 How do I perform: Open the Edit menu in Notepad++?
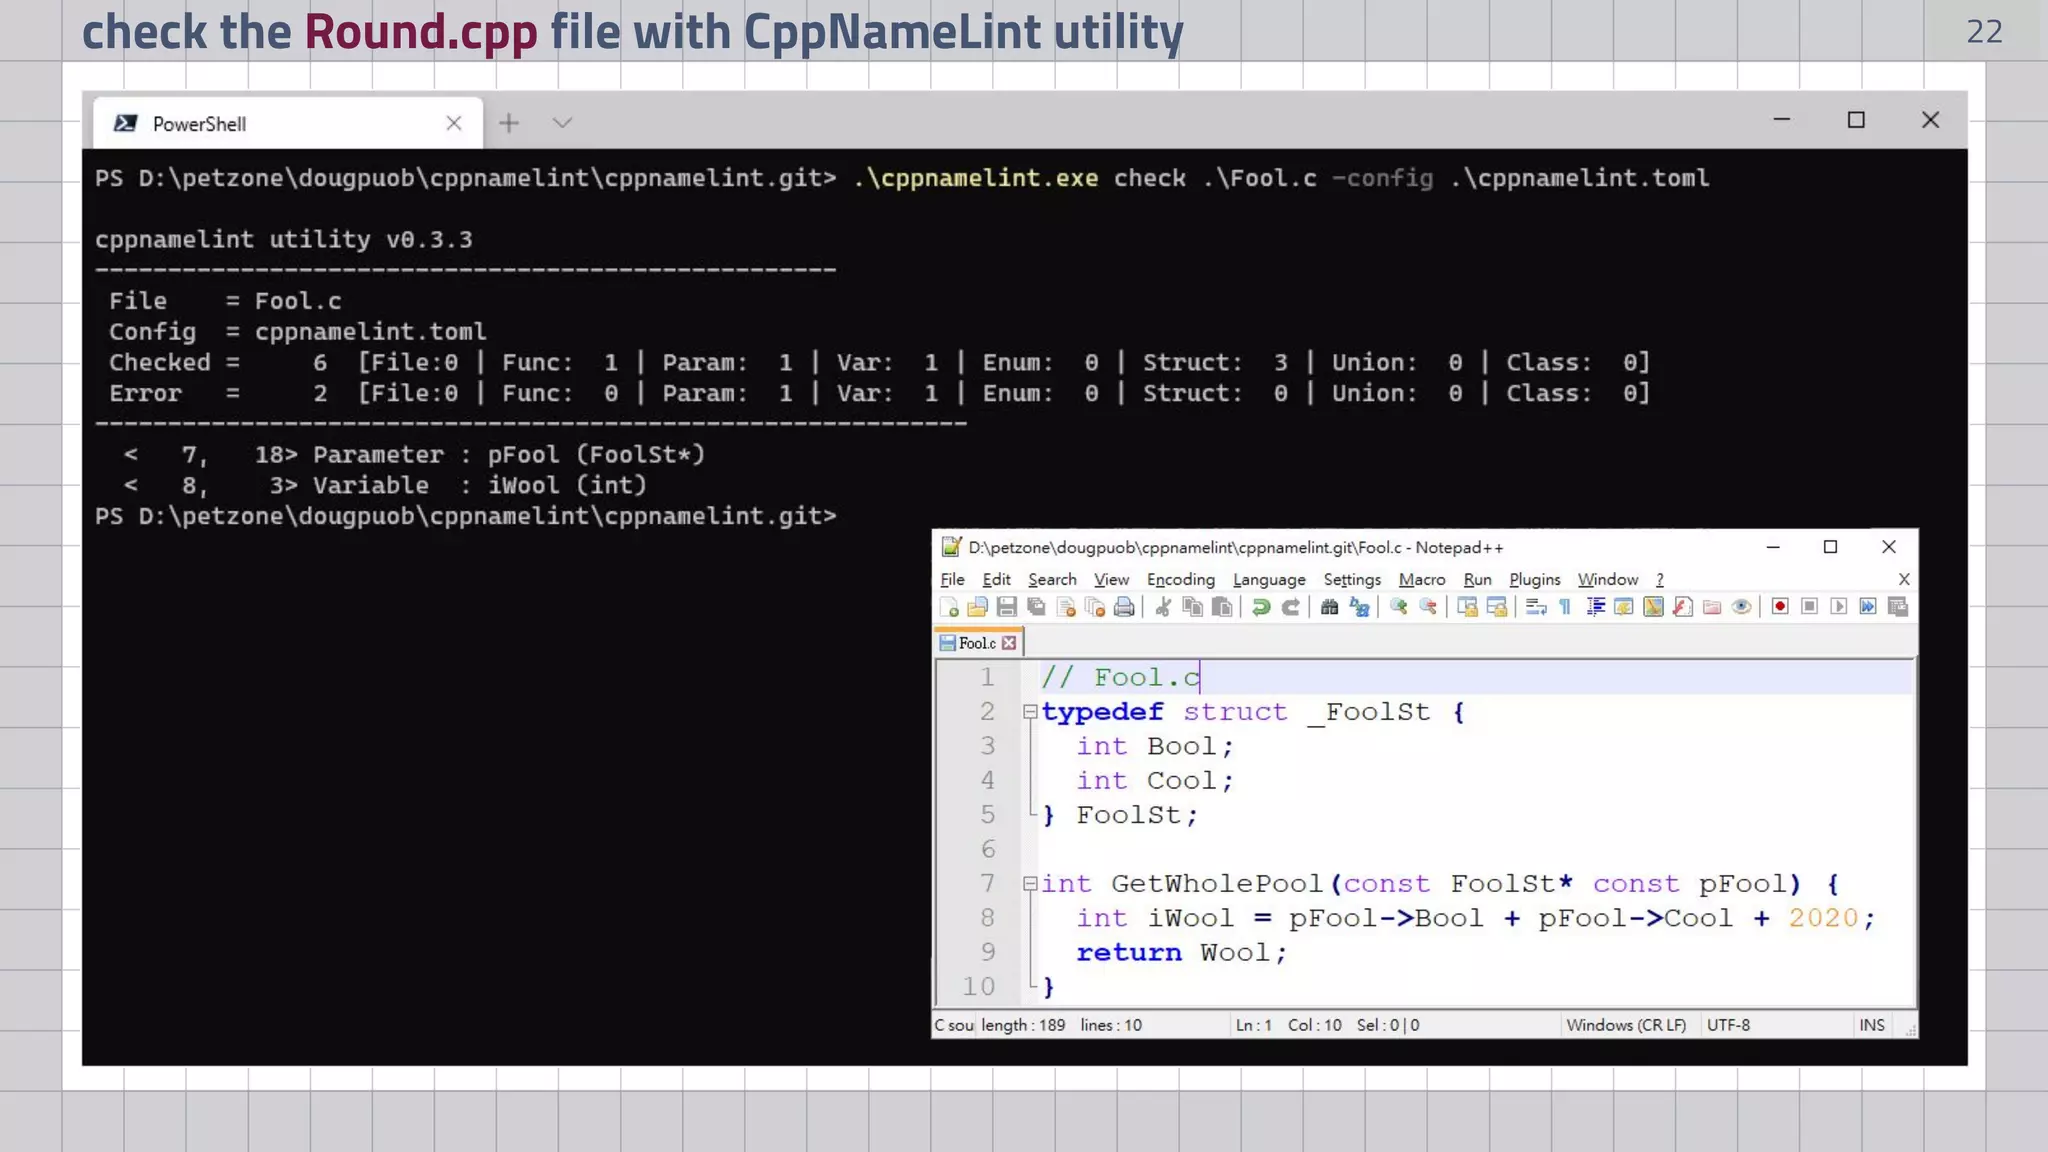click(x=996, y=580)
